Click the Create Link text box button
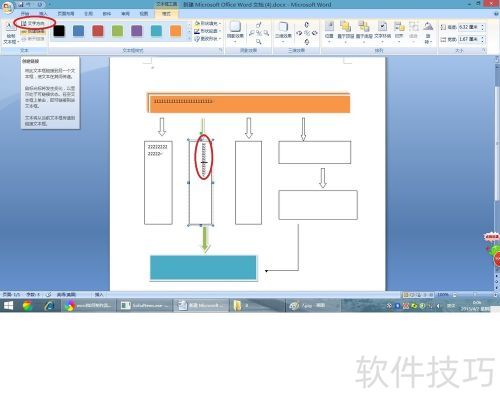This screenshot has width=500, height=409. pos(33,31)
